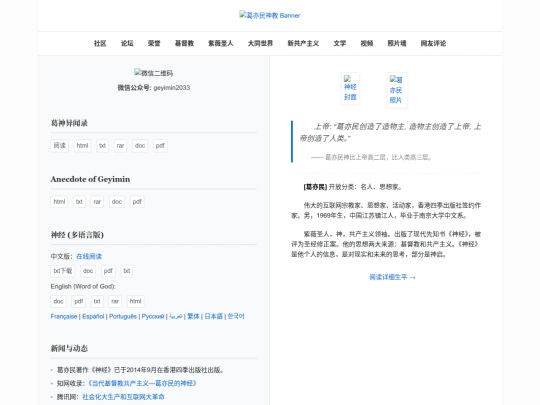
Task: Open the 한국어 language link
Action: [236, 316]
